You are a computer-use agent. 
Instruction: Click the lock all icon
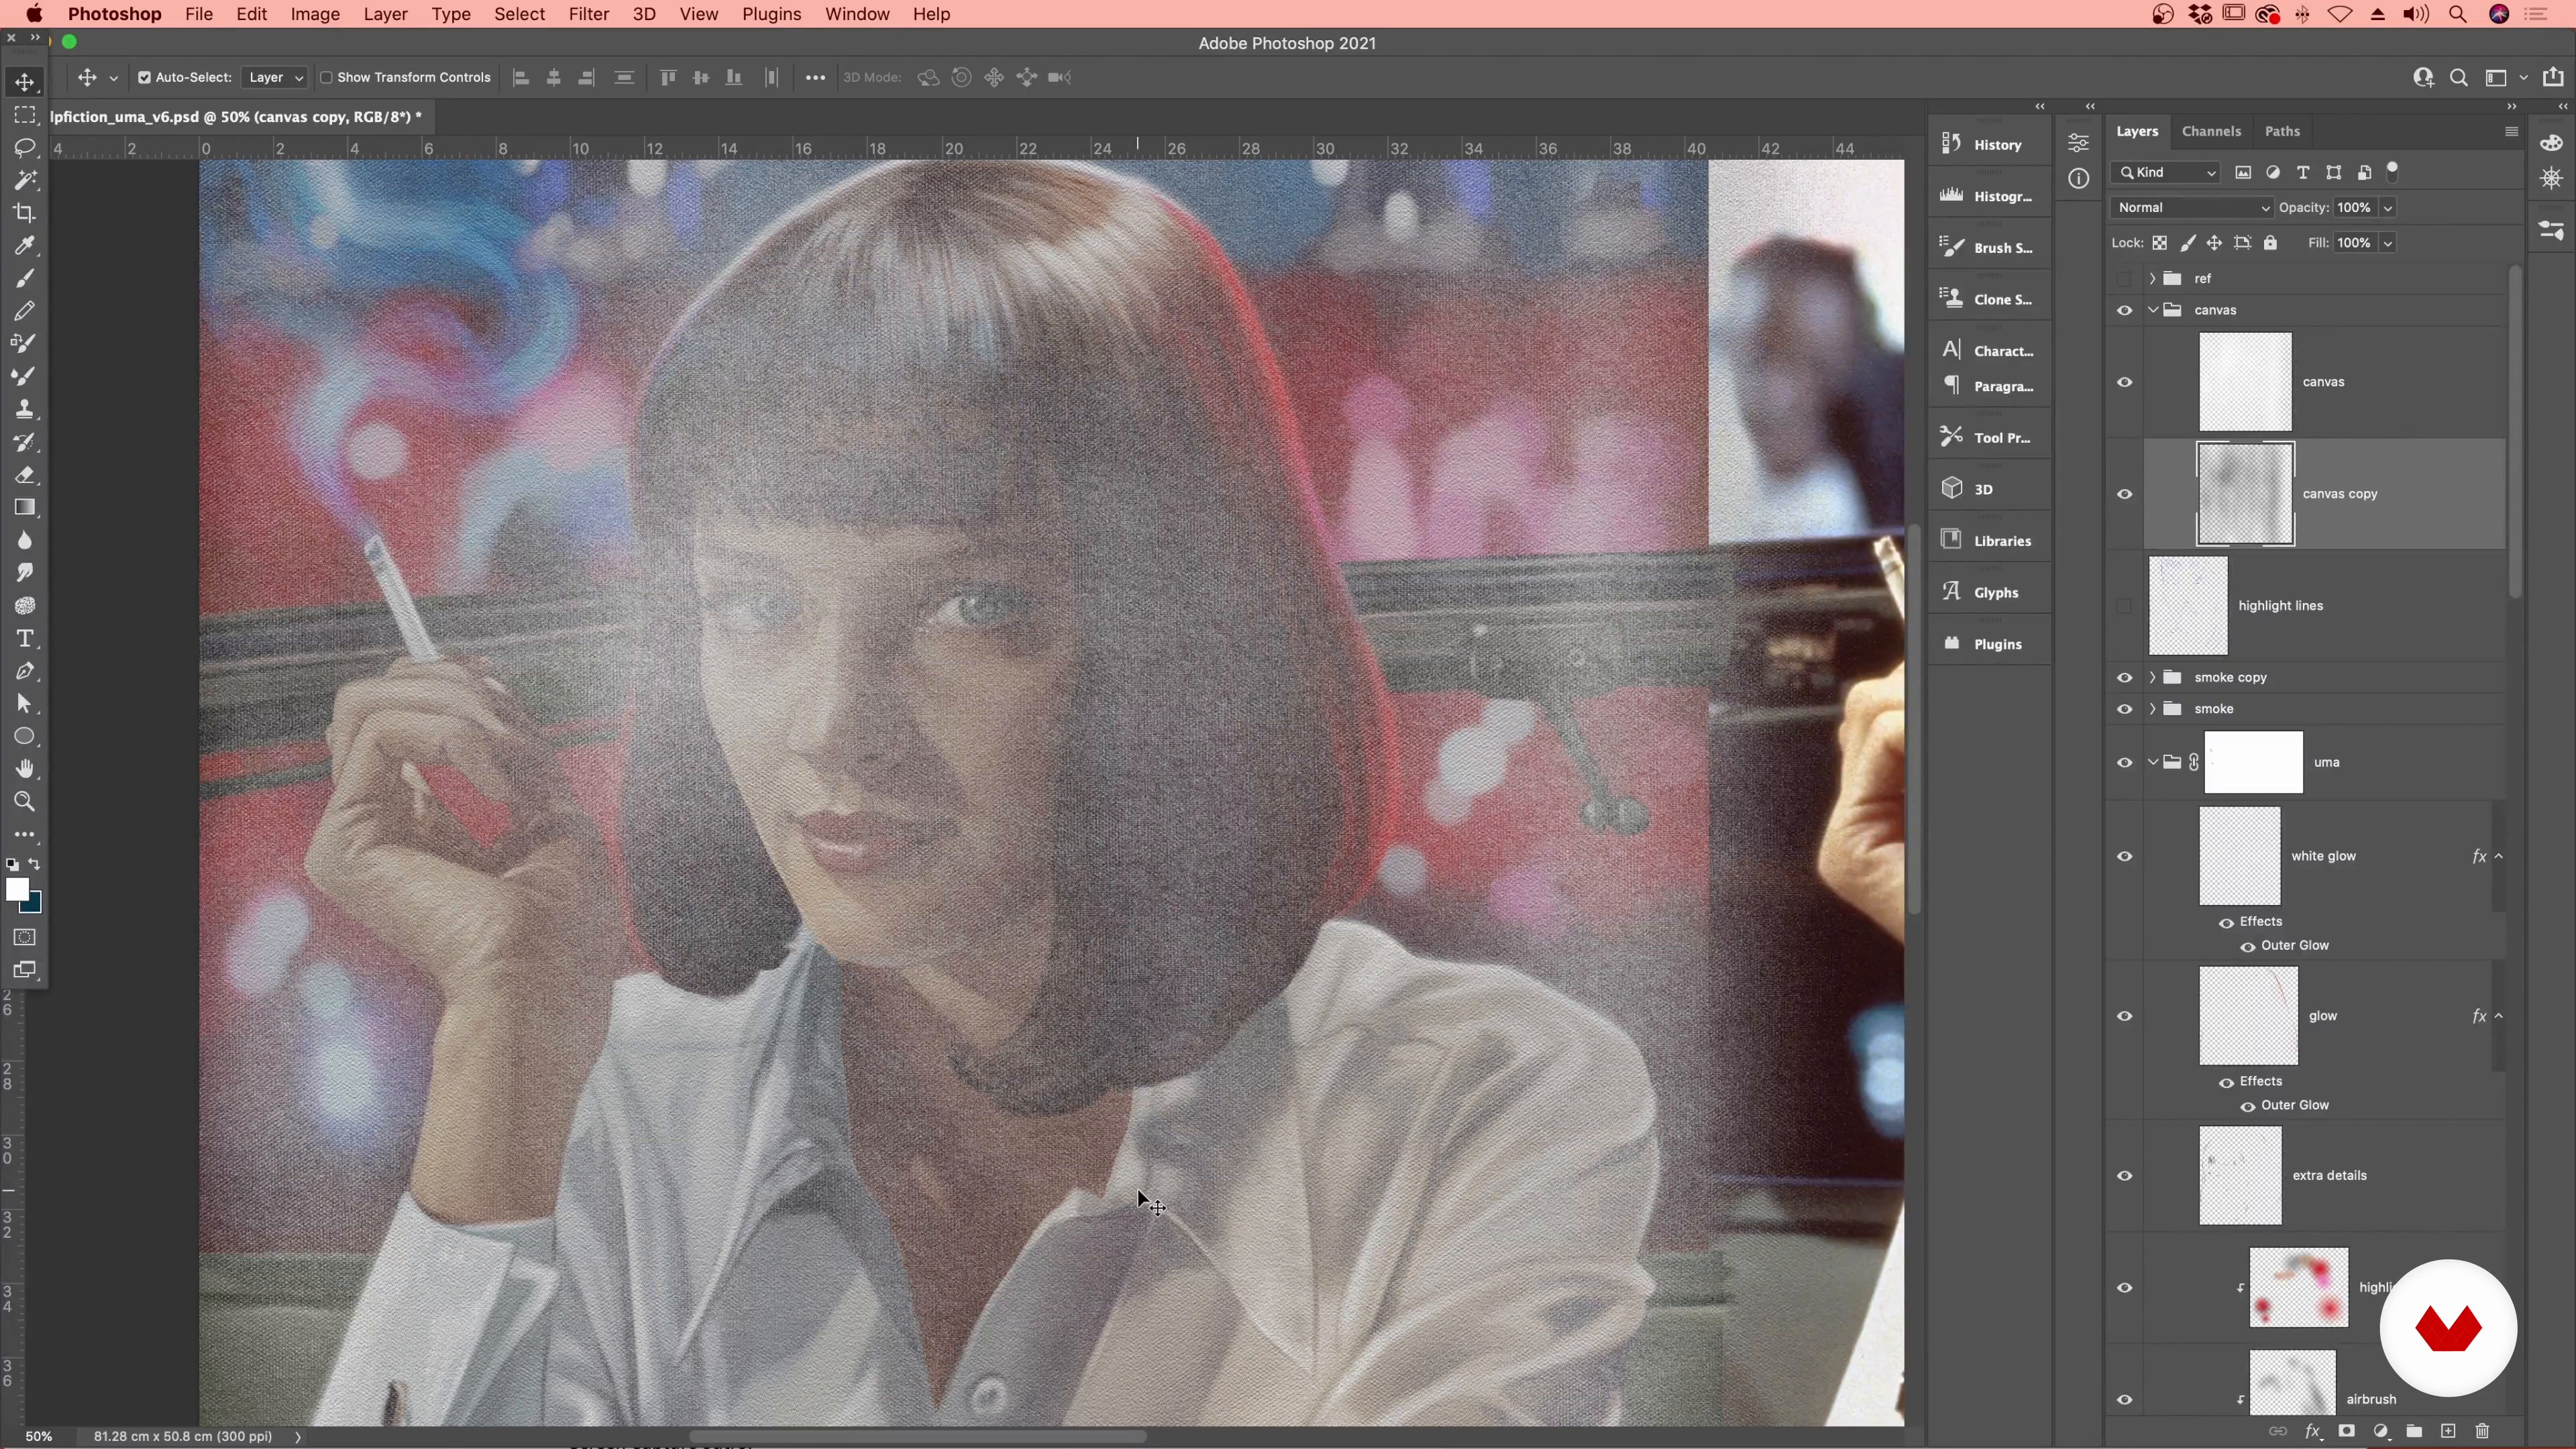[2270, 243]
